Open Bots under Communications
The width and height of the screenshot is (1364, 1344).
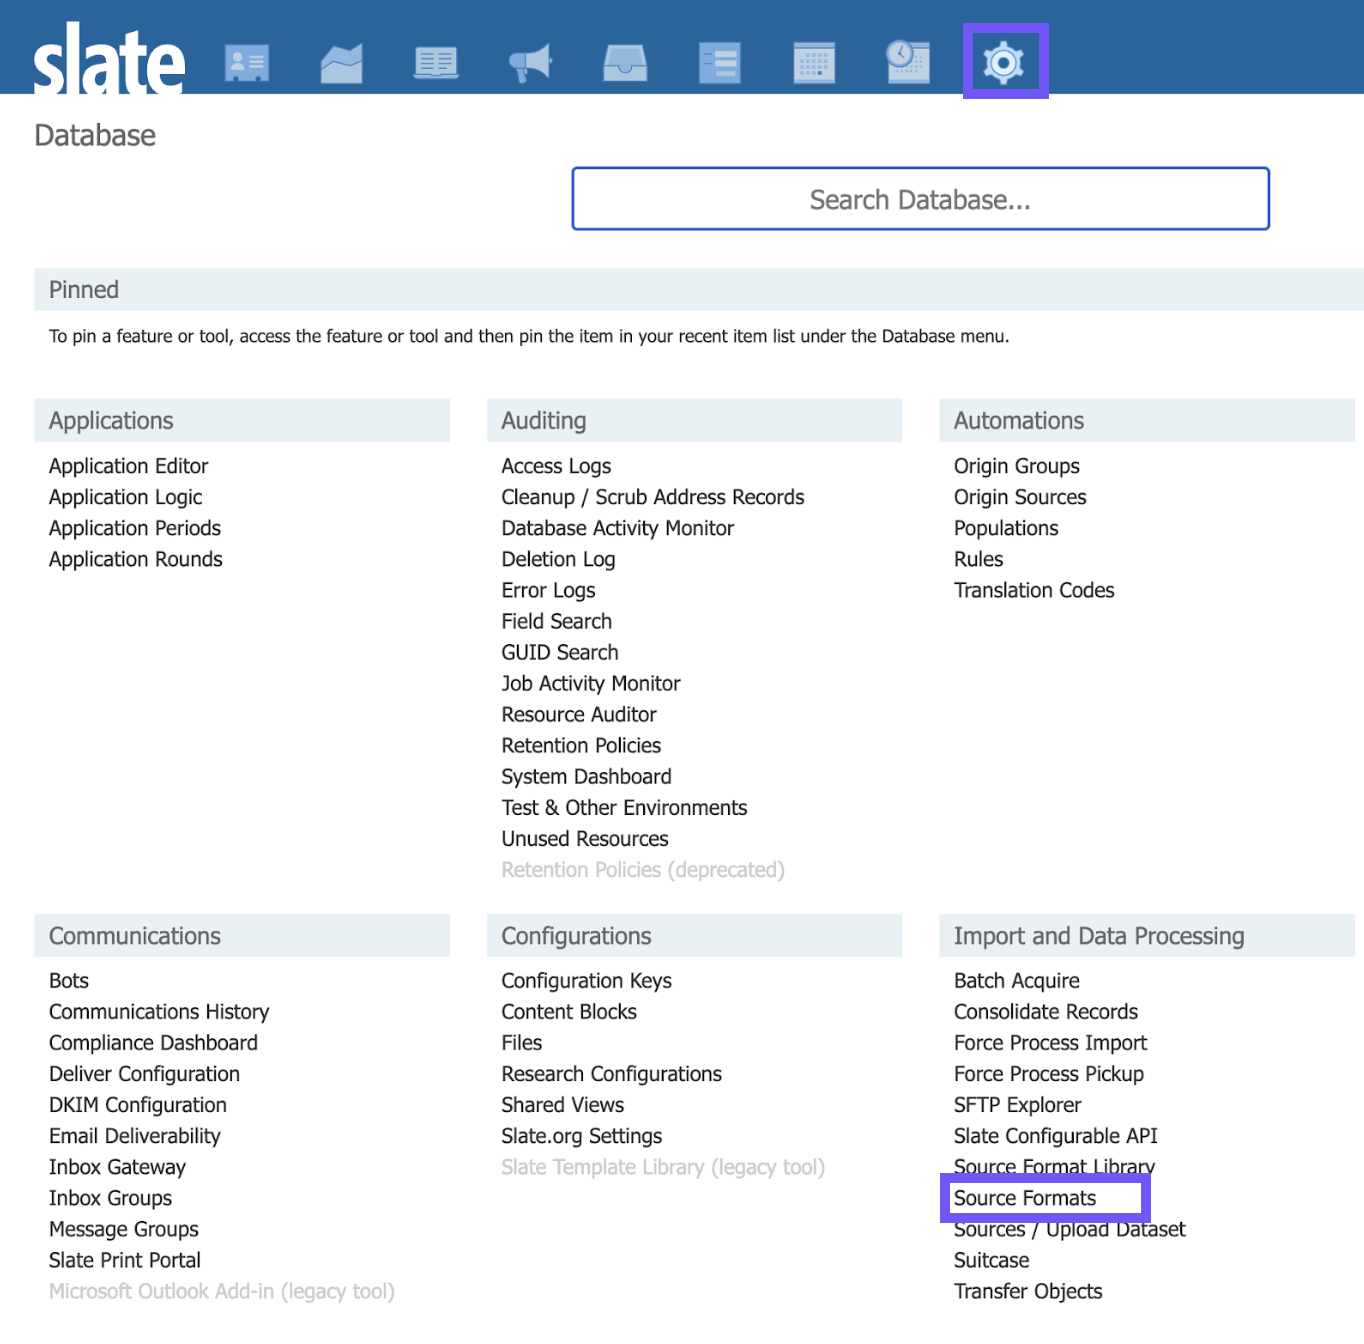coord(69,980)
